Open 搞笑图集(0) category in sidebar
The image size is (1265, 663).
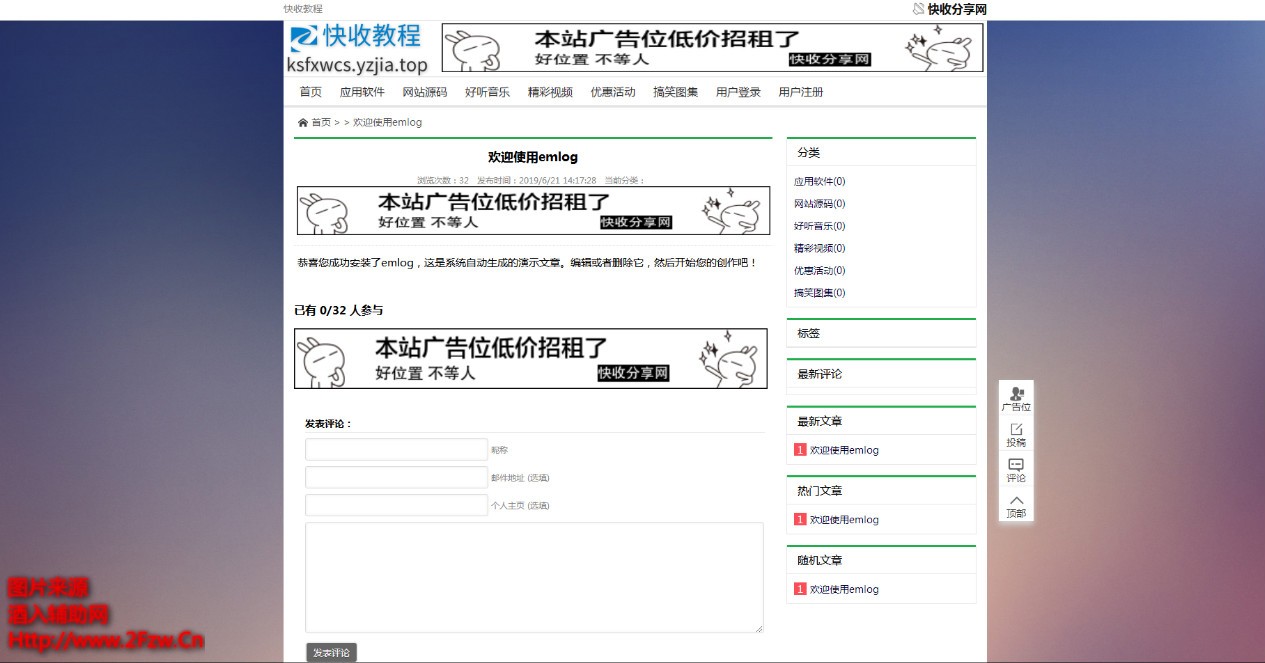click(x=819, y=293)
